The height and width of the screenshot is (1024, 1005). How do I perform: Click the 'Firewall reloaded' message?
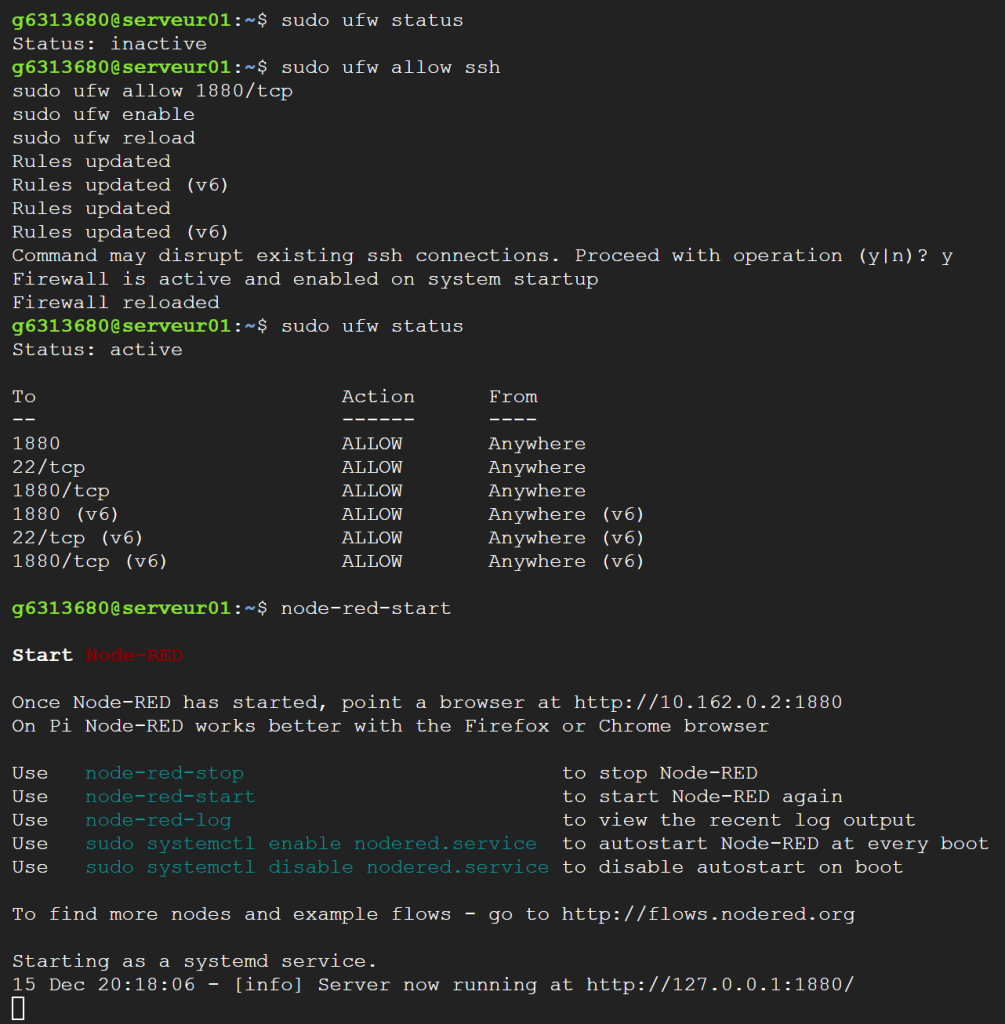point(115,302)
